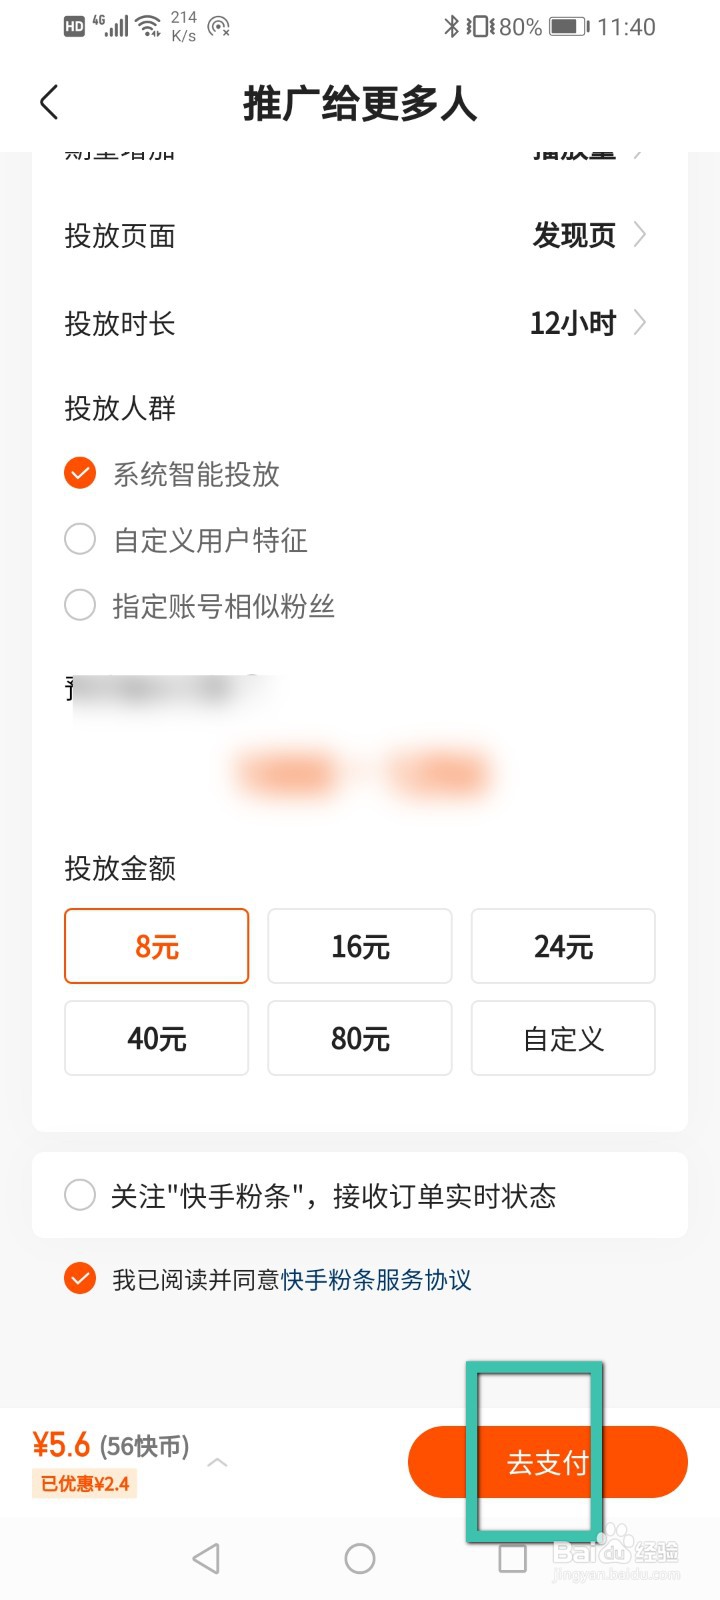
Task: Tap the back arrow in the header
Action: (x=49, y=102)
